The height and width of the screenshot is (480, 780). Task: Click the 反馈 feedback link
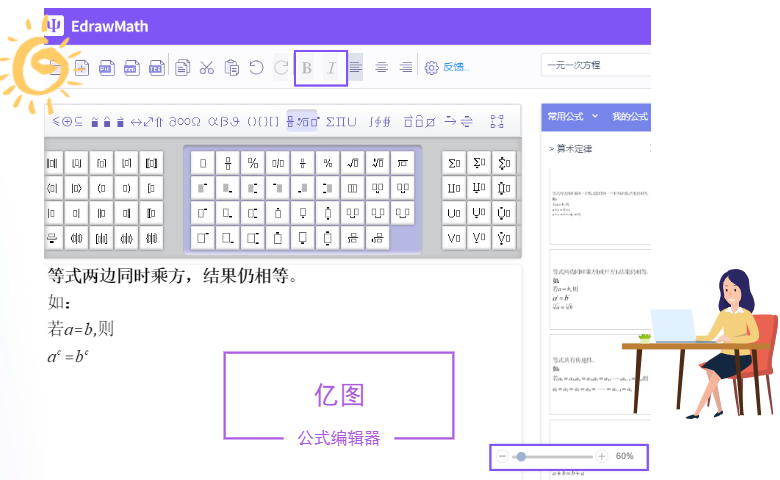455,67
